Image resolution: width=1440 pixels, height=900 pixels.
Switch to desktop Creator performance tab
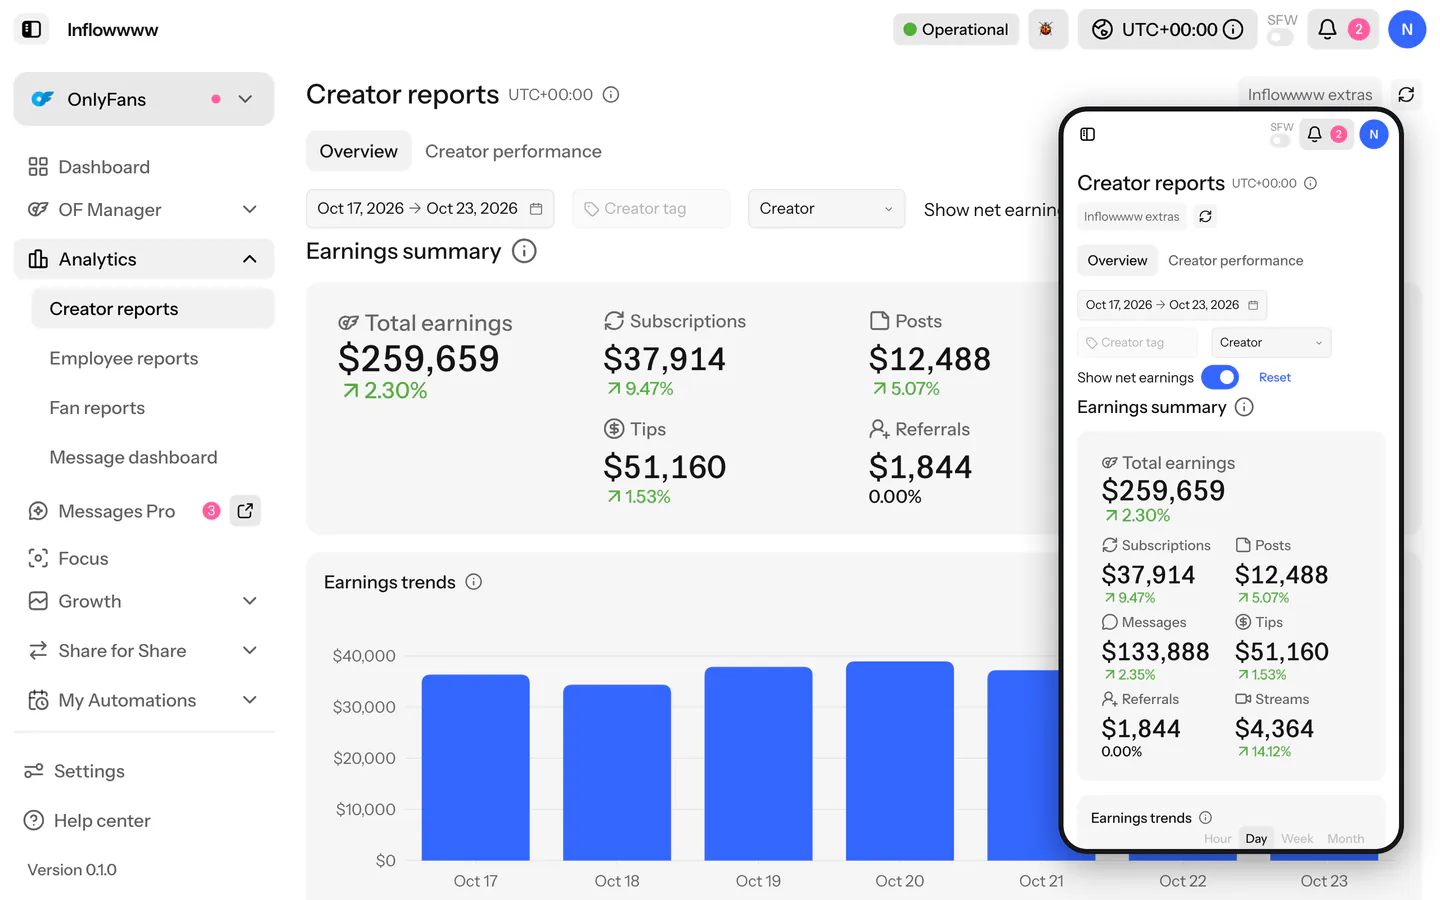513,151
